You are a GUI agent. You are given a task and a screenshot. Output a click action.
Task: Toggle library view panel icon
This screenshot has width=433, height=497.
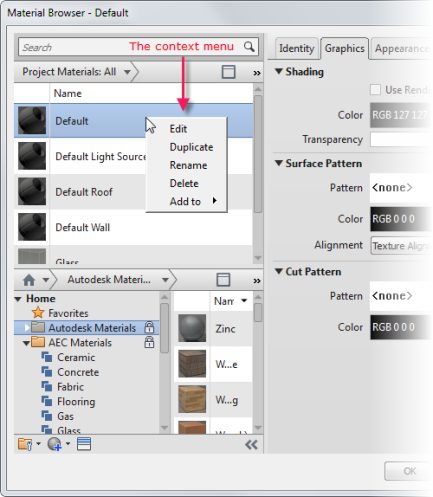point(223,280)
